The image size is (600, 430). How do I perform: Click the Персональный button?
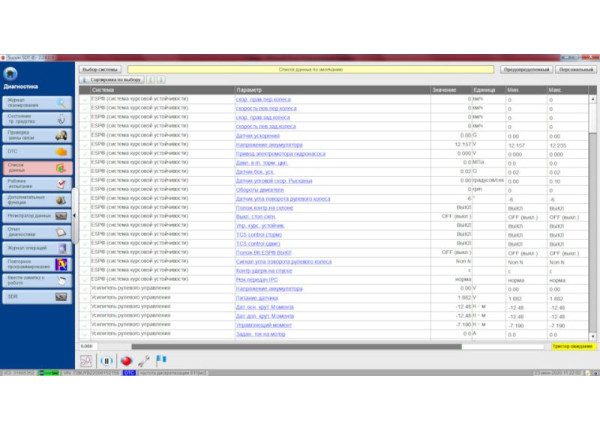point(576,69)
